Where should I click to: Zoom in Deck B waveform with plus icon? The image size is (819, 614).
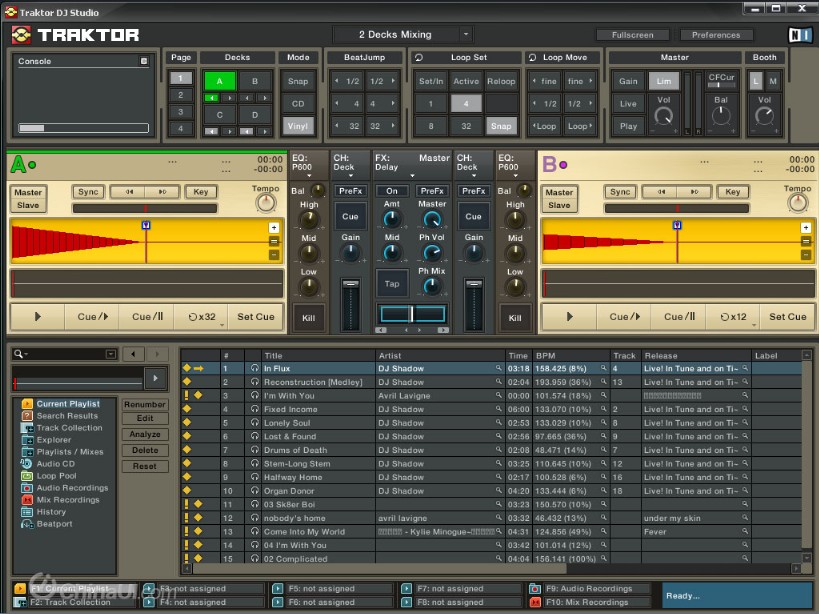click(805, 228)
